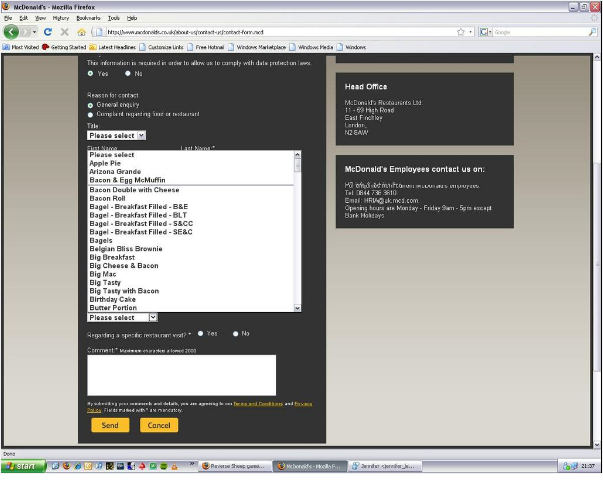Bookmark this page with the star icon
The width and height of the screenshot is (603, 481).
coord(461,32)
